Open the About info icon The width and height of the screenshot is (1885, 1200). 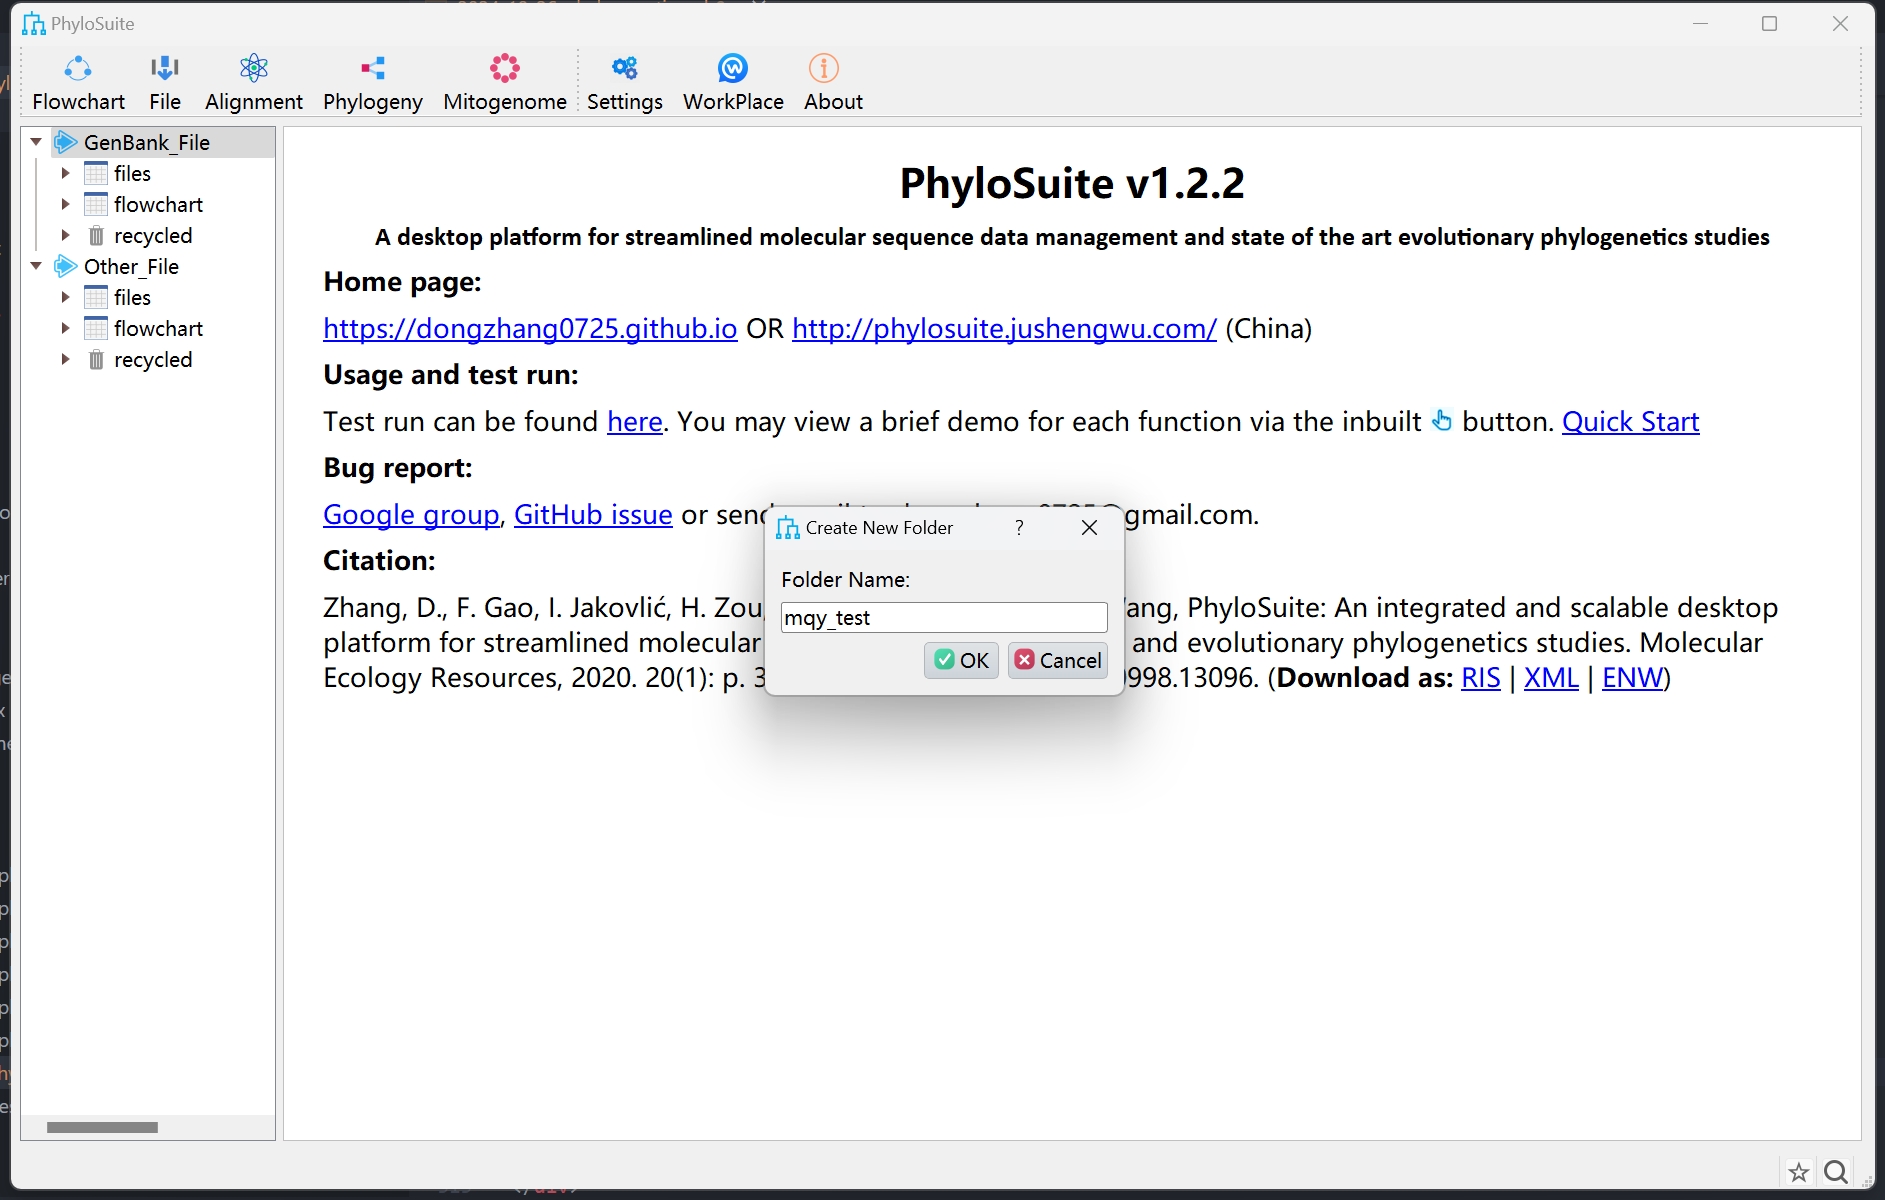[x=823, y=69]
